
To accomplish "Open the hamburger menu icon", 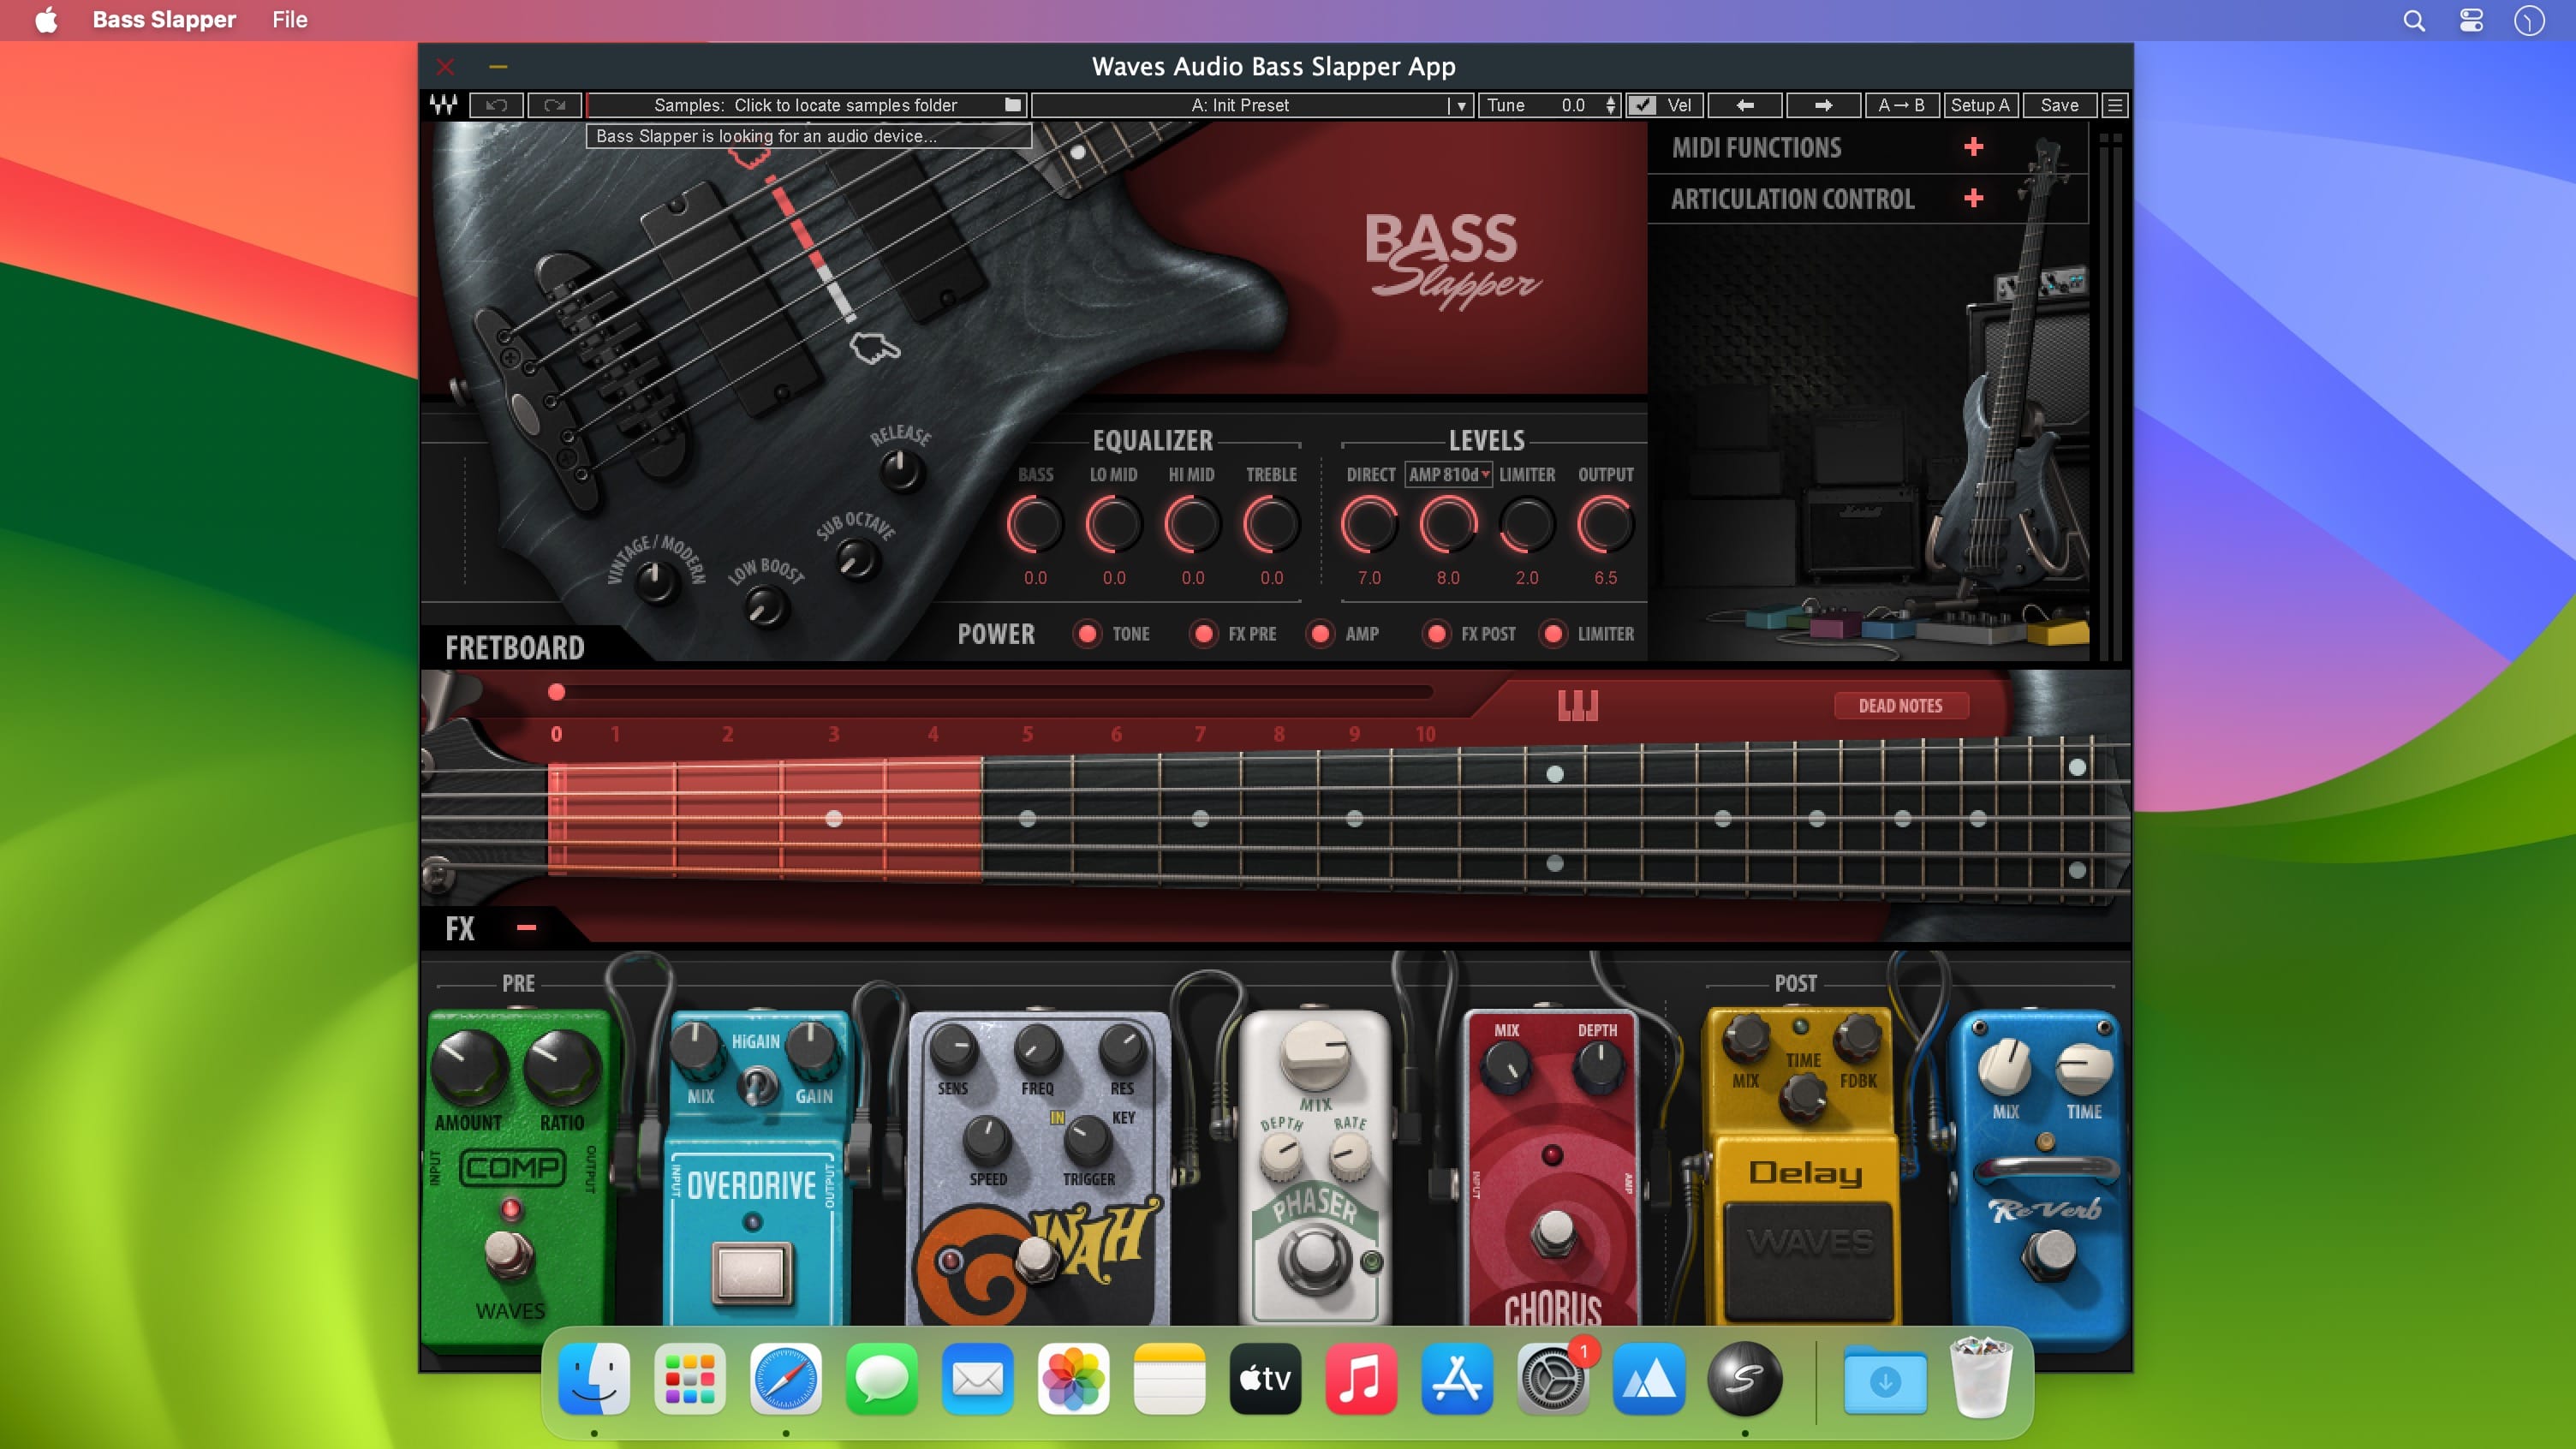I will [2114, 105].
